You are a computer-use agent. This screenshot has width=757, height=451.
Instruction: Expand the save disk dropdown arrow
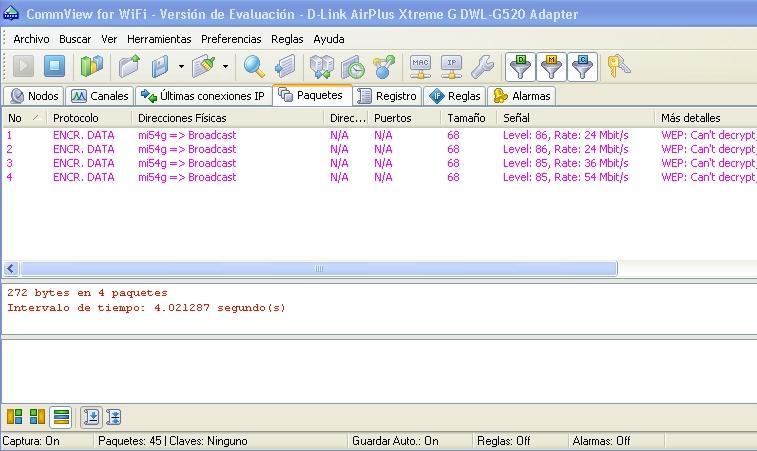[181, 67]
